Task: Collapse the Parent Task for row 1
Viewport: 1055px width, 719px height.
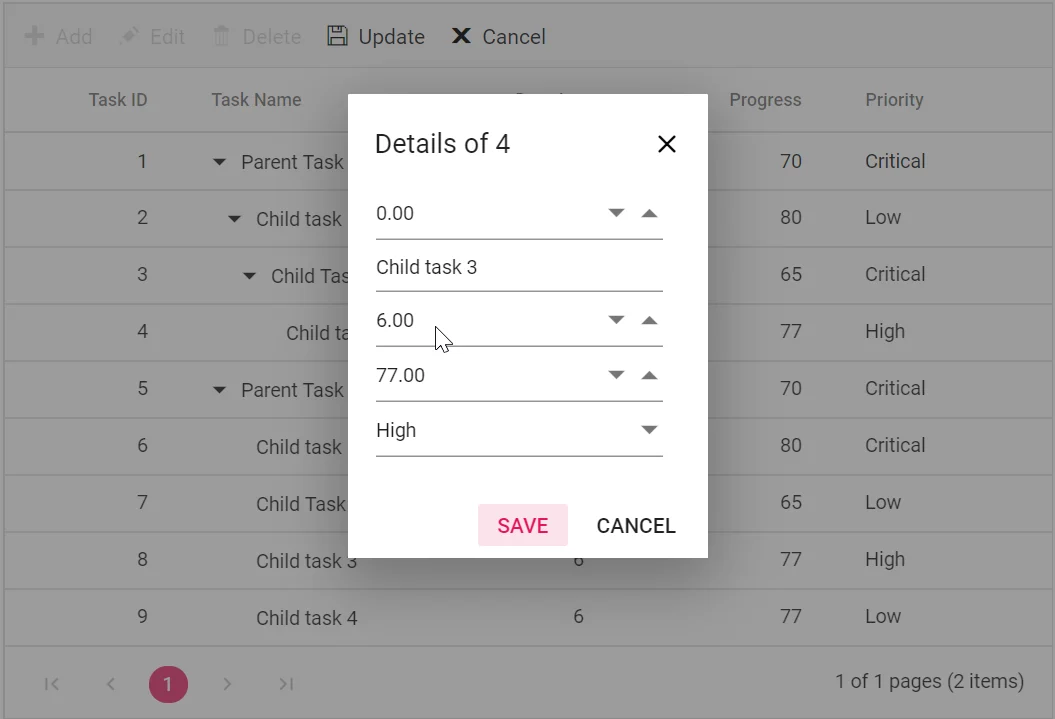Action: pyautogui.click(x=219, y=161)
